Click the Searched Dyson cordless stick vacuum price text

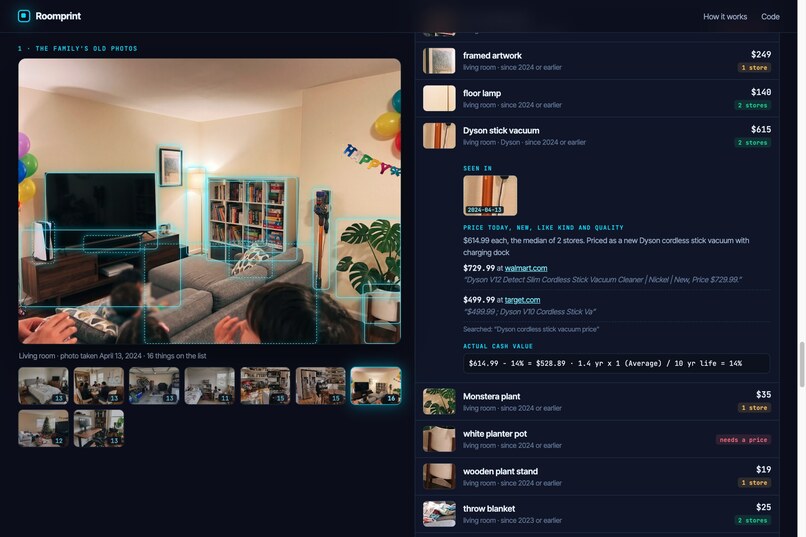[x=531, y=329]
